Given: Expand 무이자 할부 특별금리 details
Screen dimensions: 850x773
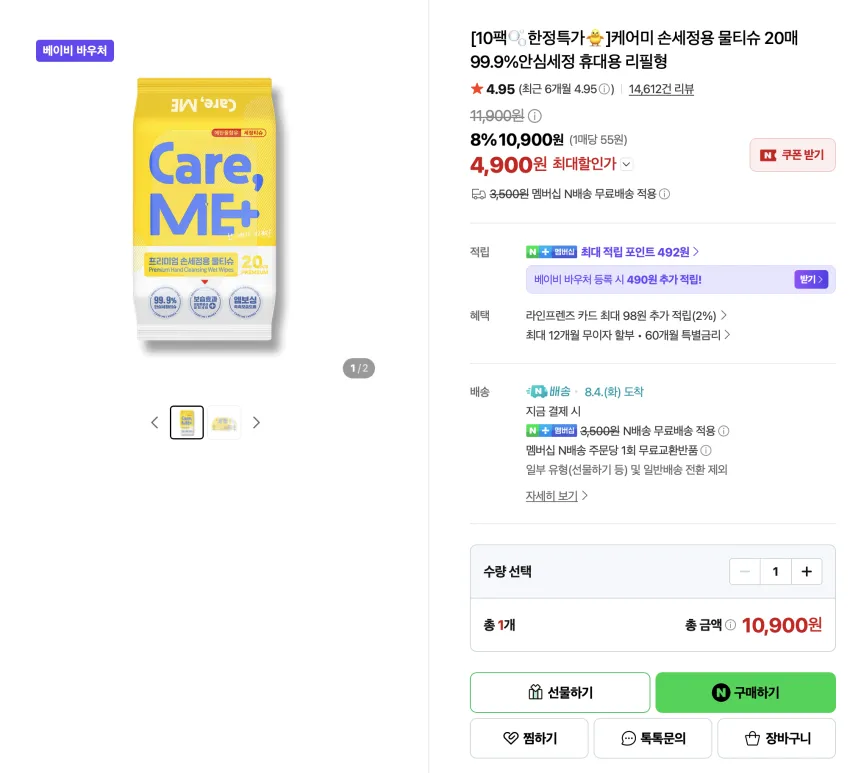Looking at the screenshot, I should tap(628, 335).
